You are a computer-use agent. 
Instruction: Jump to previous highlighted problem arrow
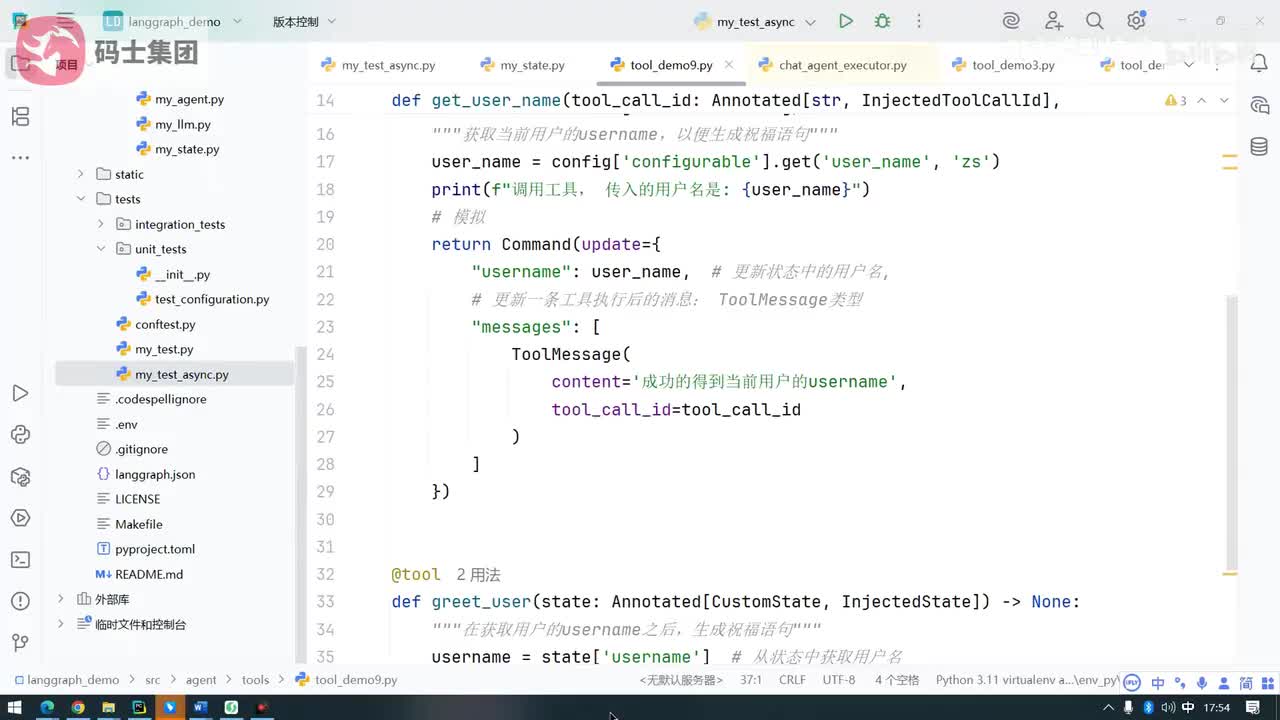coord(1202,101)
